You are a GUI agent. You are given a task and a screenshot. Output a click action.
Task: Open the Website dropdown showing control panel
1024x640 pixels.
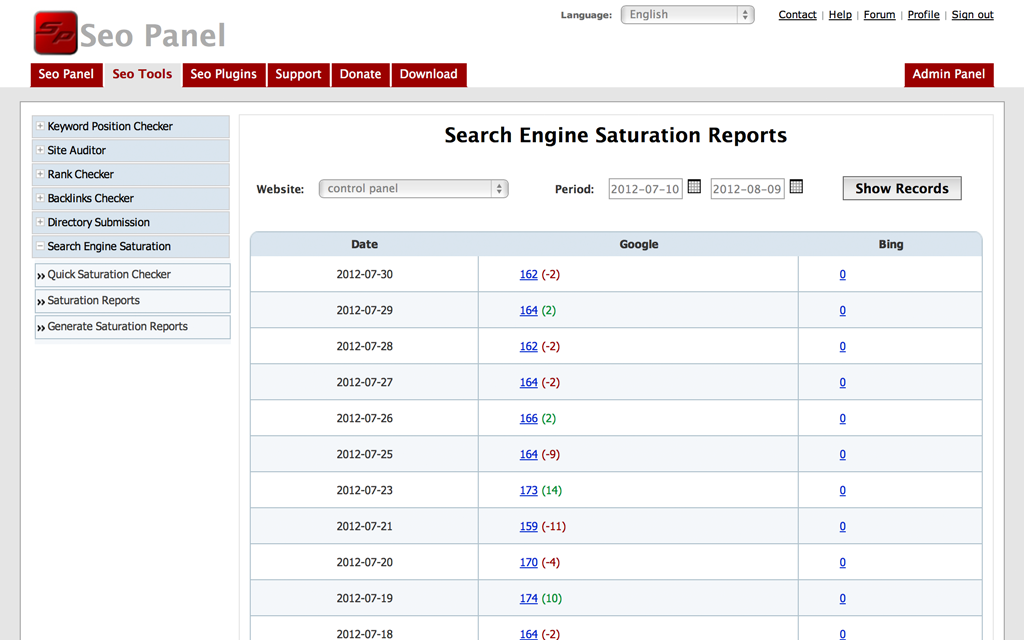coord(413,189)
